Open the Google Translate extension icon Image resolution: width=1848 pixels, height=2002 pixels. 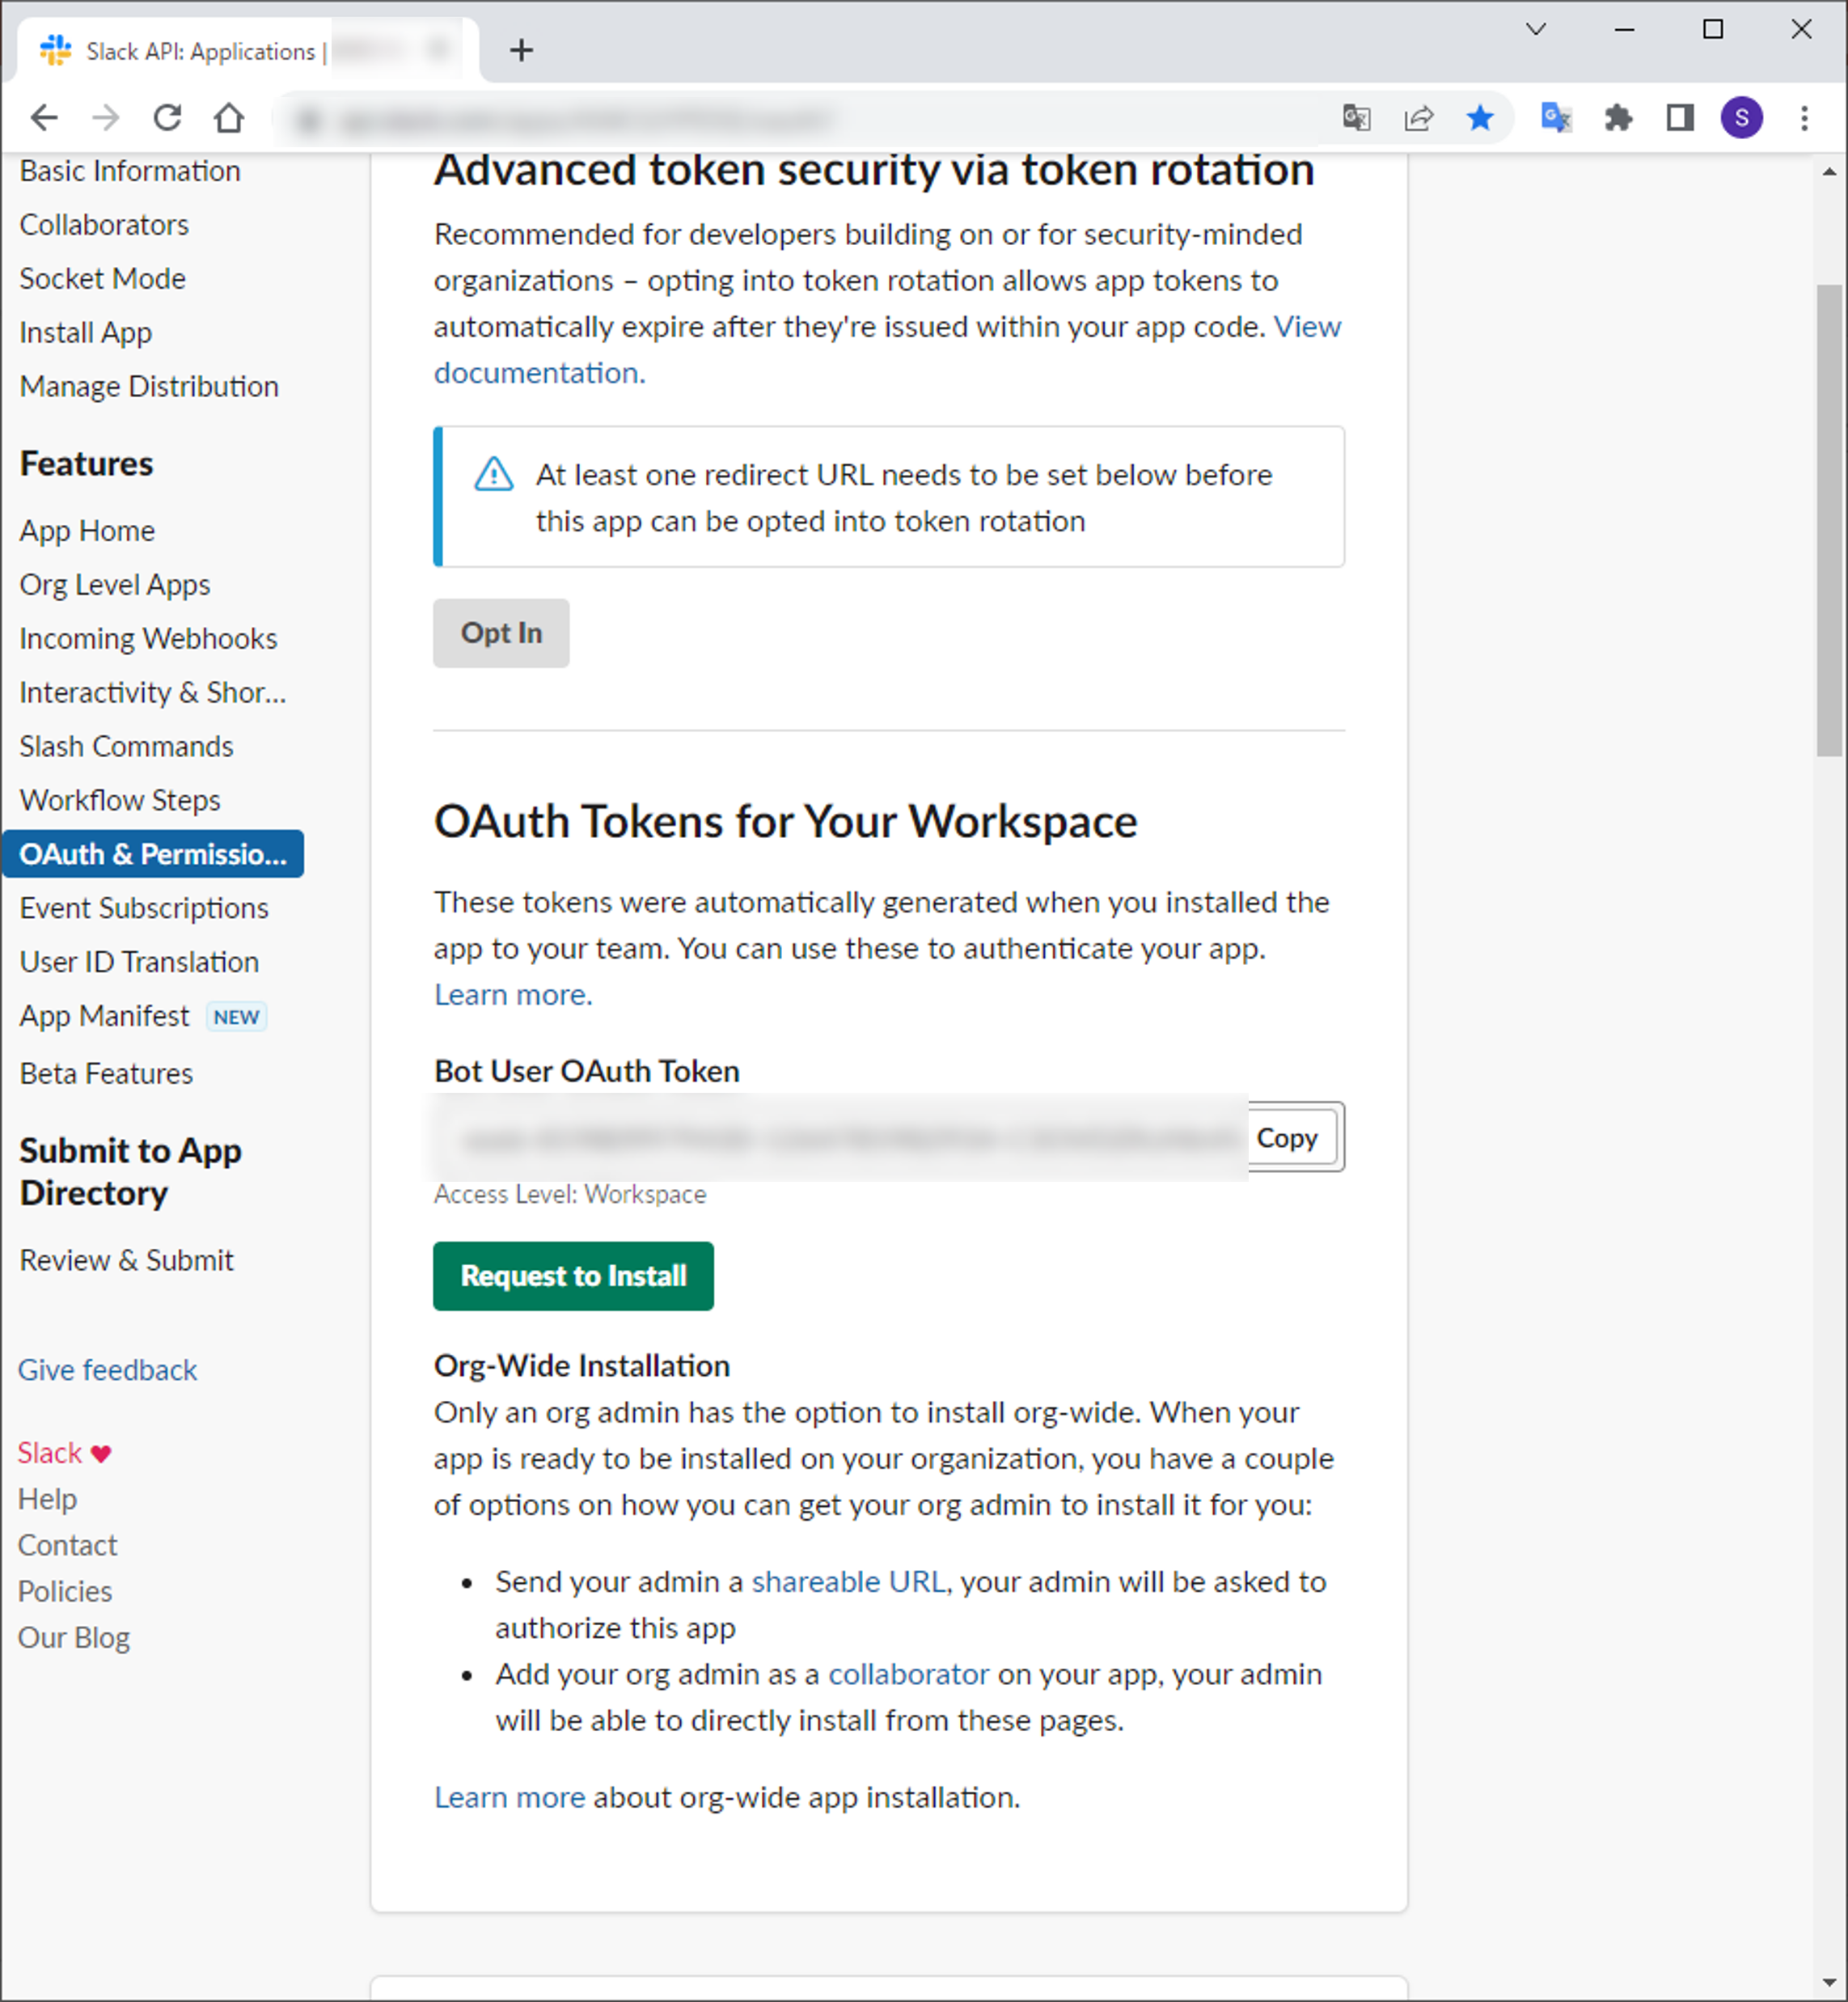(x=1555, y=118)
